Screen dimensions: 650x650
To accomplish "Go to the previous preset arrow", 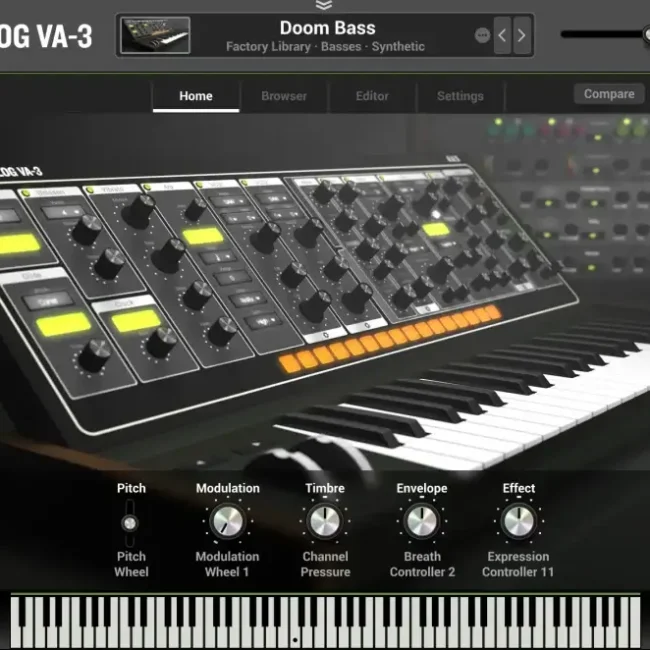I will [503, 36].
